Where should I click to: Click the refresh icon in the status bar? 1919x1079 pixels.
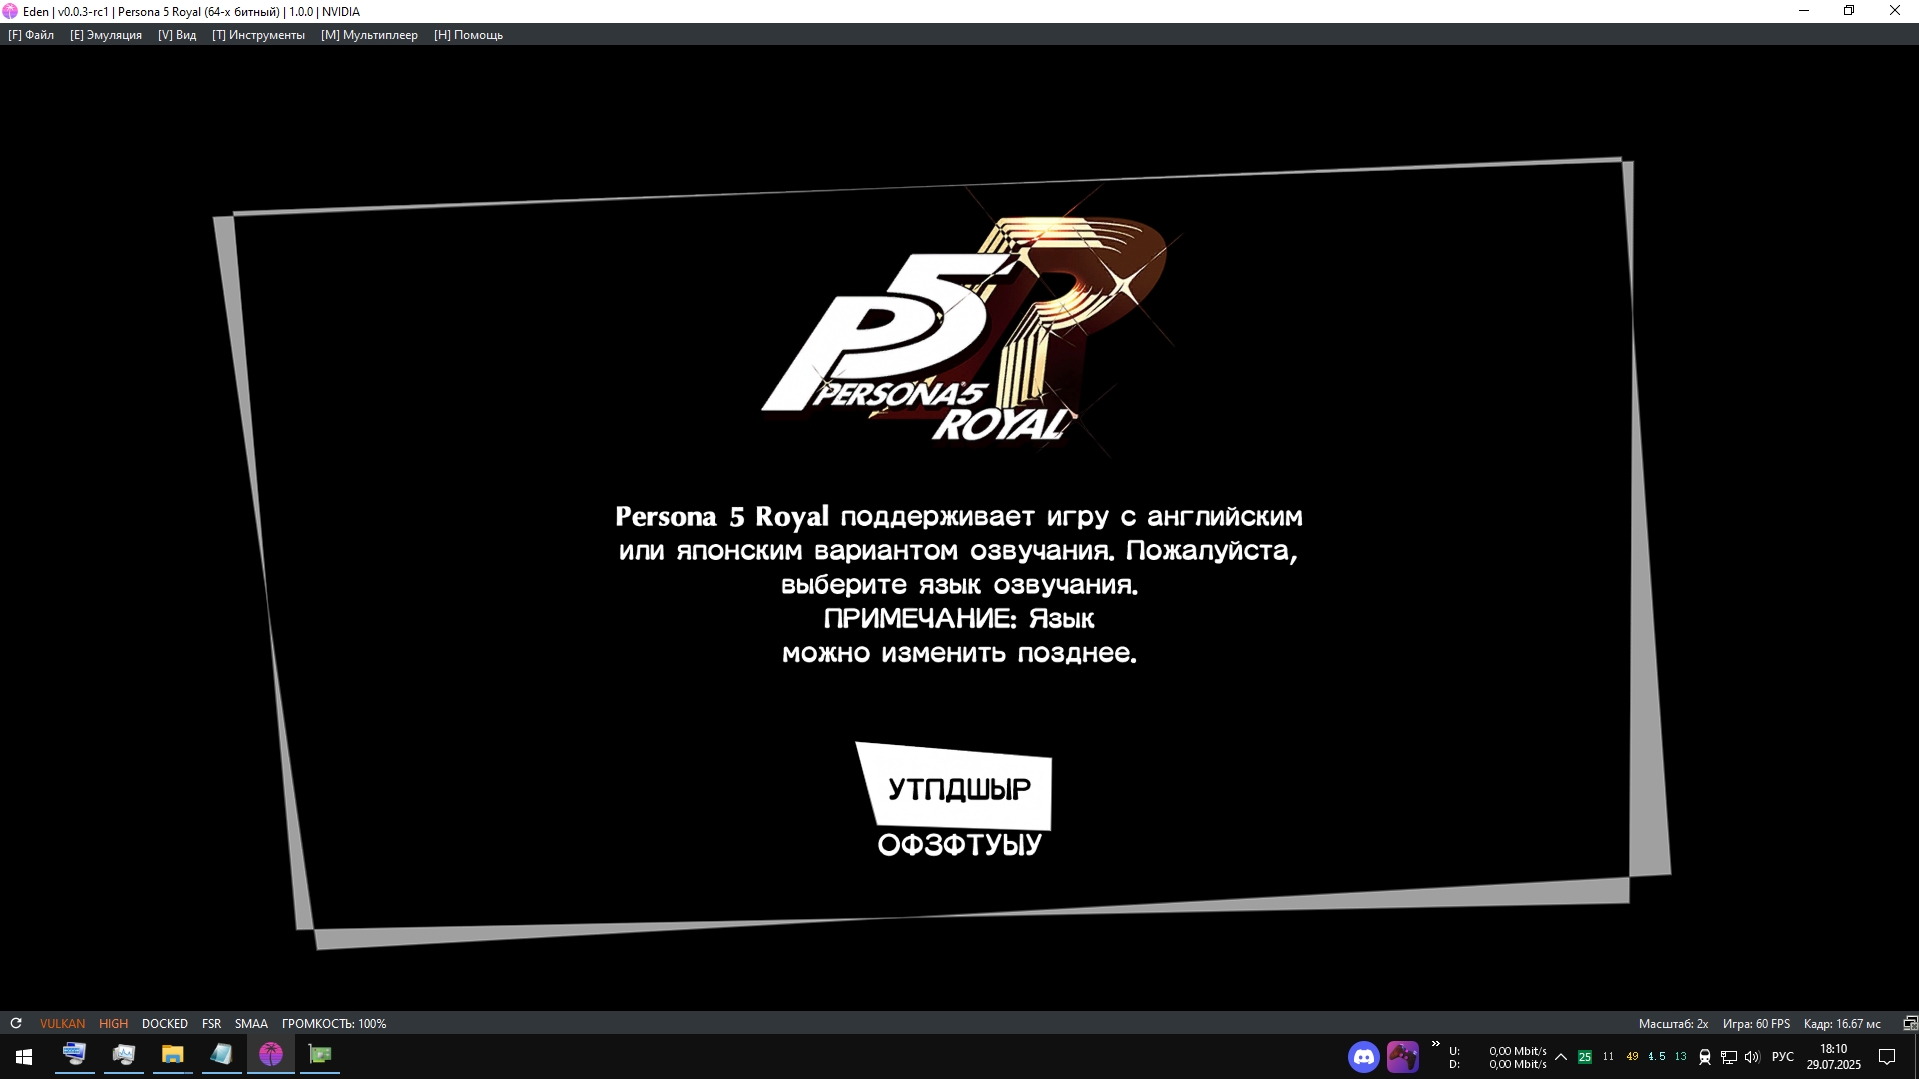pyautogui.click(x=16, y=1023)
